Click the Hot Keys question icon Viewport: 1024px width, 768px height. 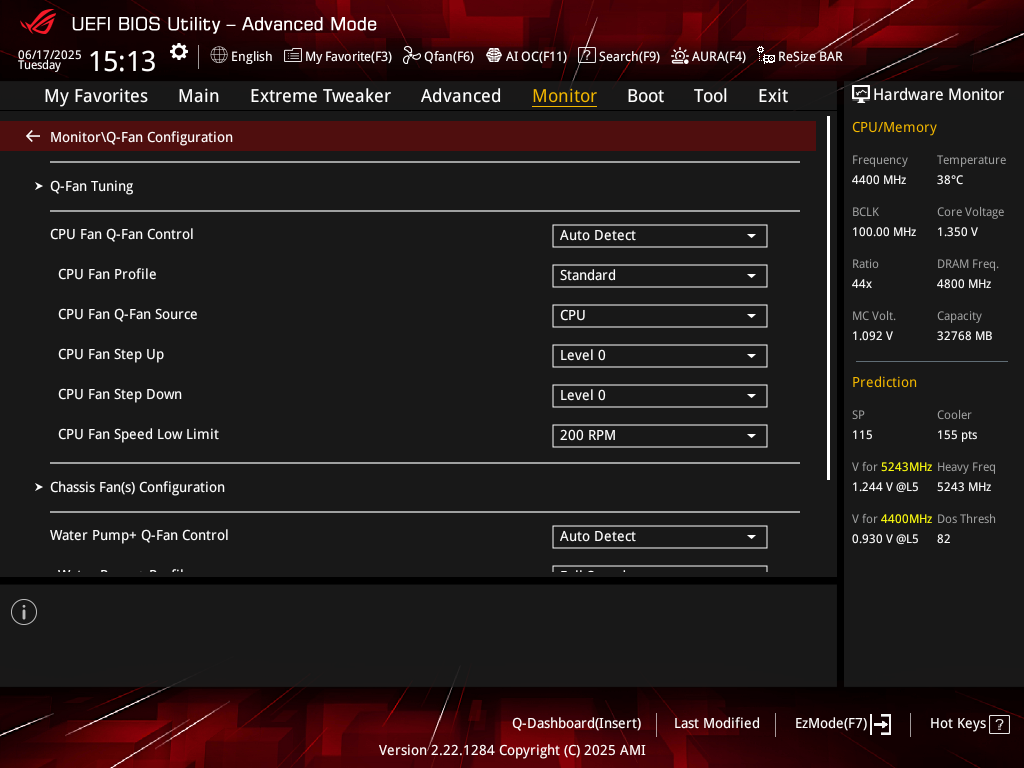(999, 724)
